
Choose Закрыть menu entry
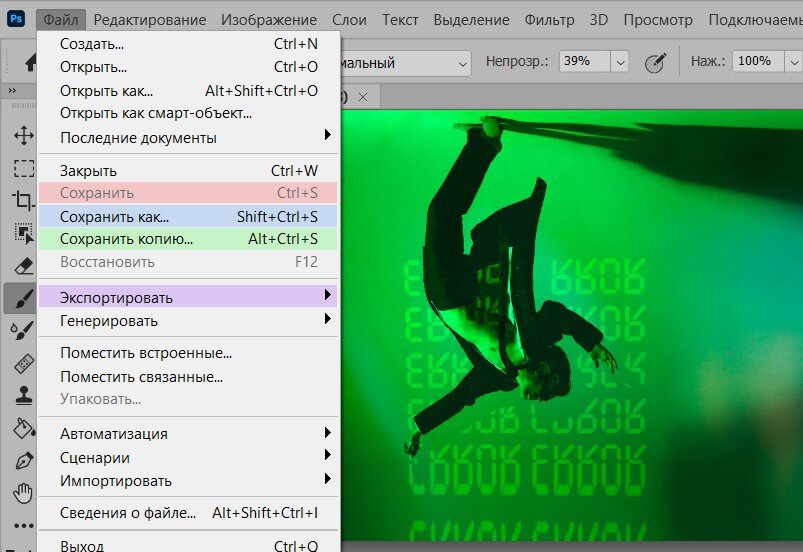(188, 171)
